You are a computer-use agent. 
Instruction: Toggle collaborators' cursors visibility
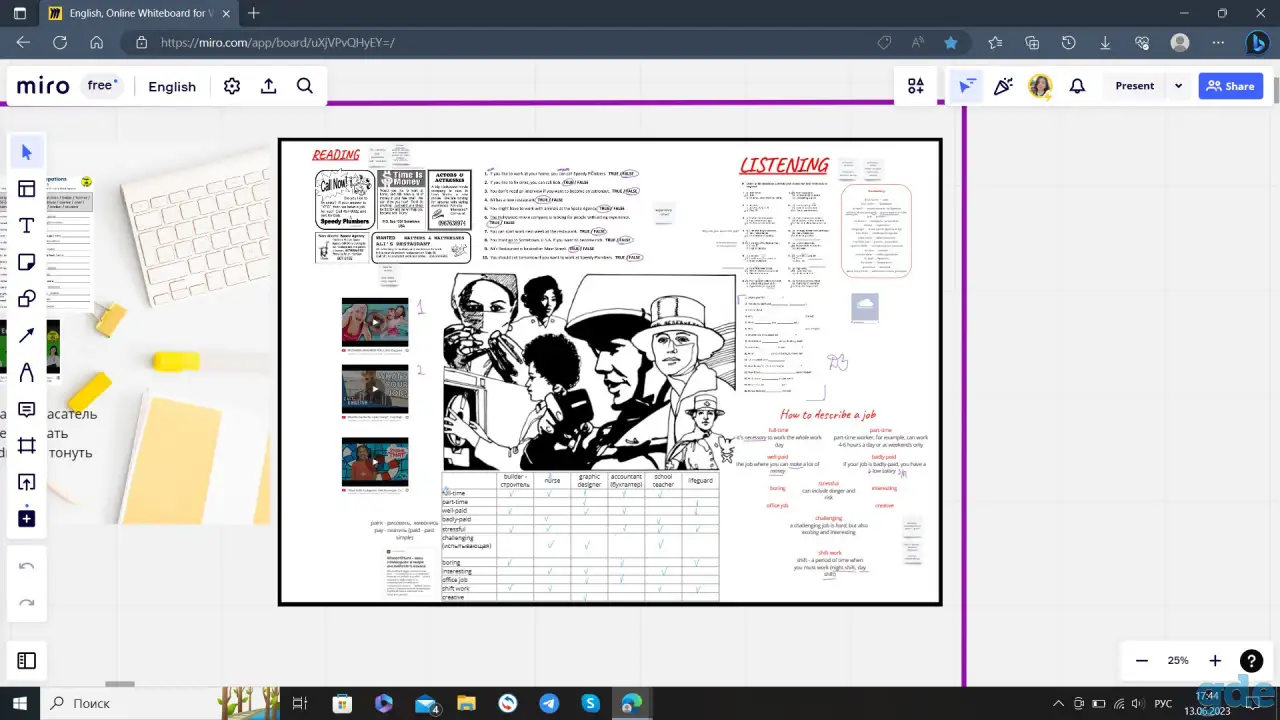click(966, 86)
